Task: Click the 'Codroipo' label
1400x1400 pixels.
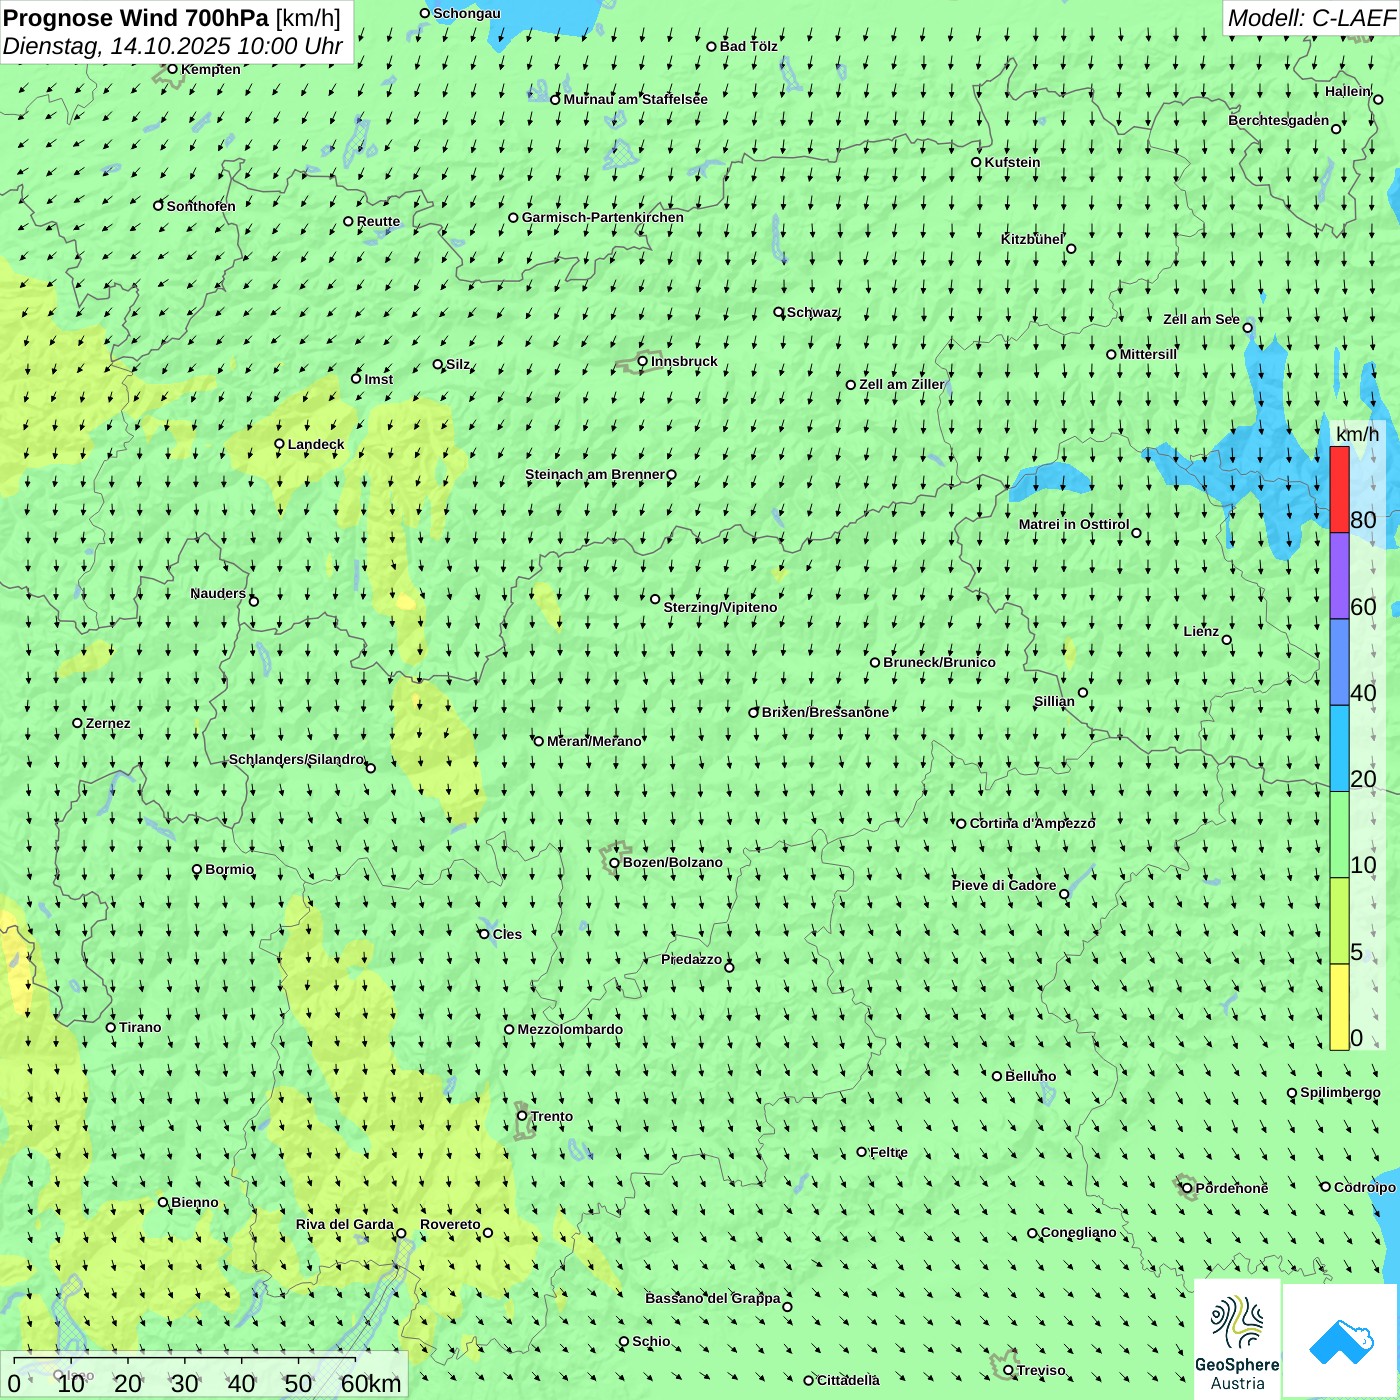Action: [1364, 1187]
